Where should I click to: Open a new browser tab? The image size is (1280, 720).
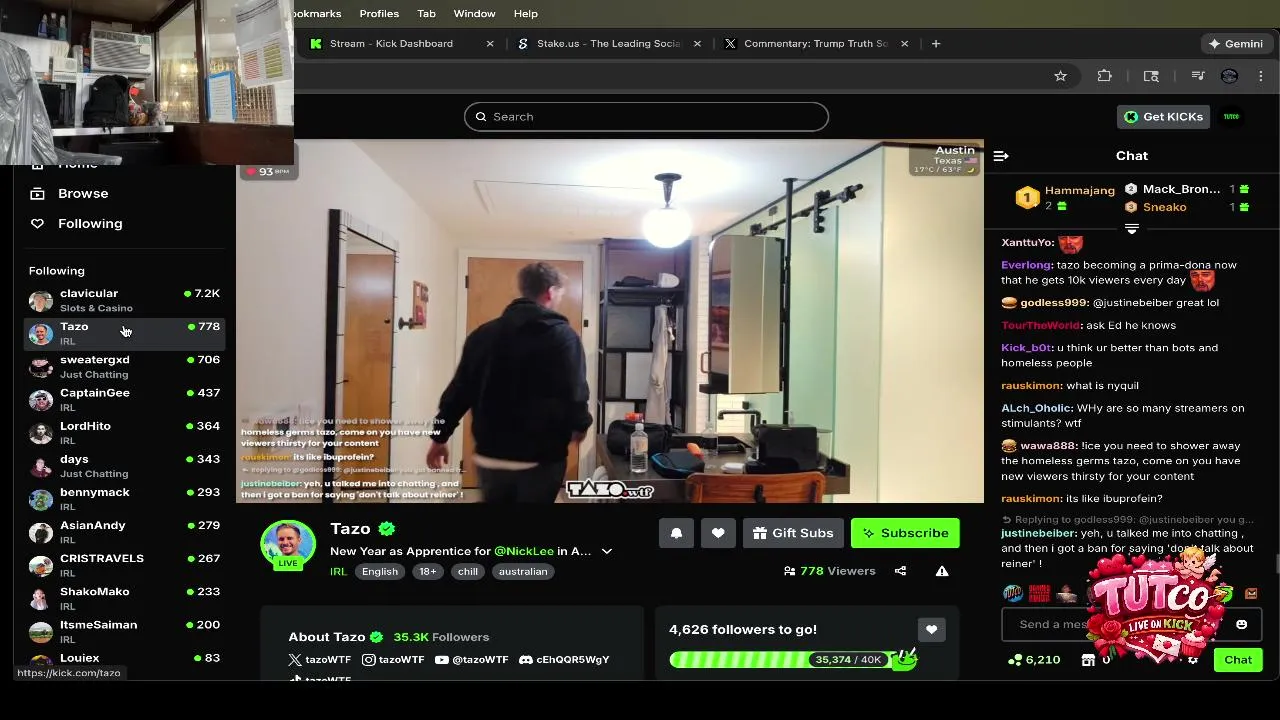pos(936,44)
